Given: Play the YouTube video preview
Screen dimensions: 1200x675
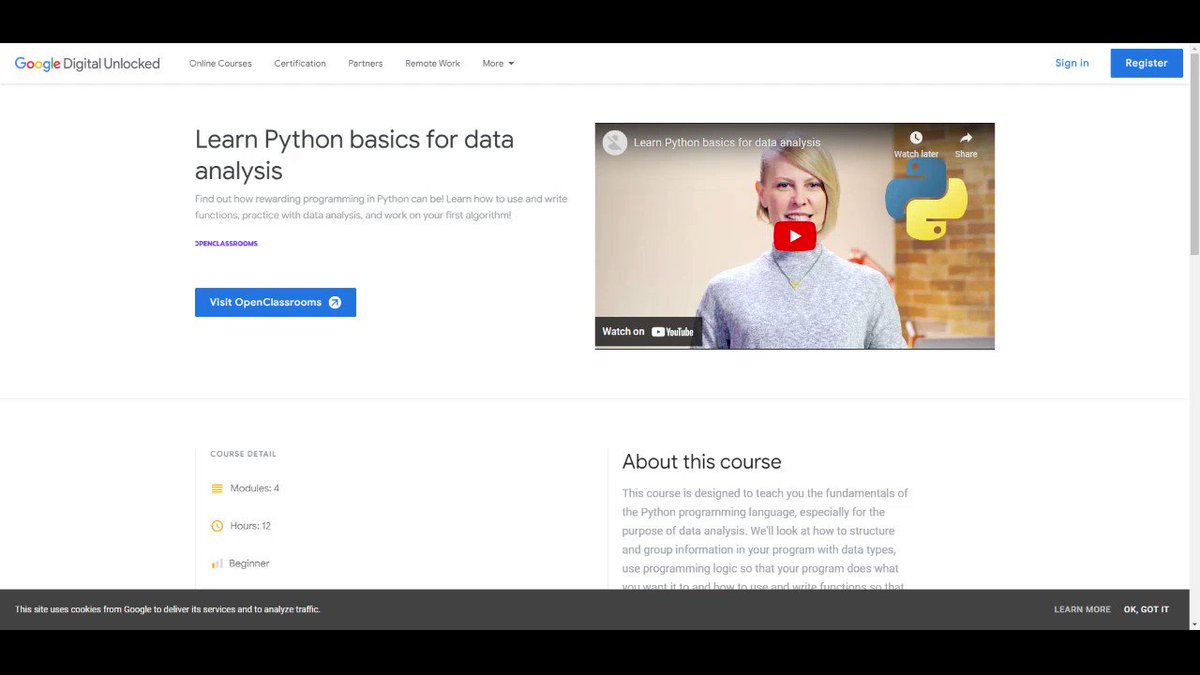Looking at the screenshot, I should coord(795,236).
